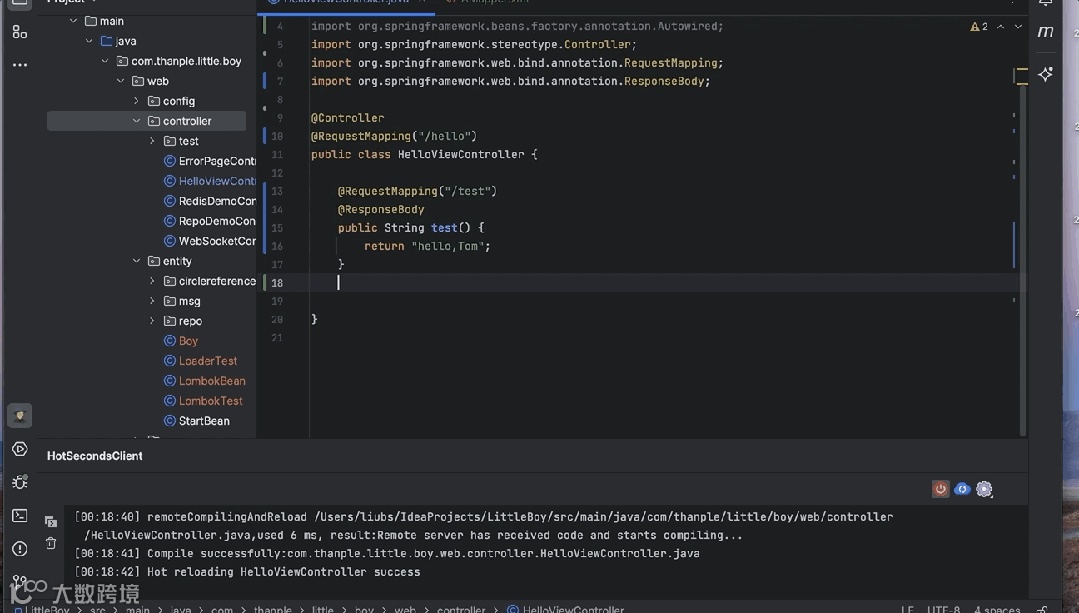Click the HotSecondsClient panel title

point(94,456)
